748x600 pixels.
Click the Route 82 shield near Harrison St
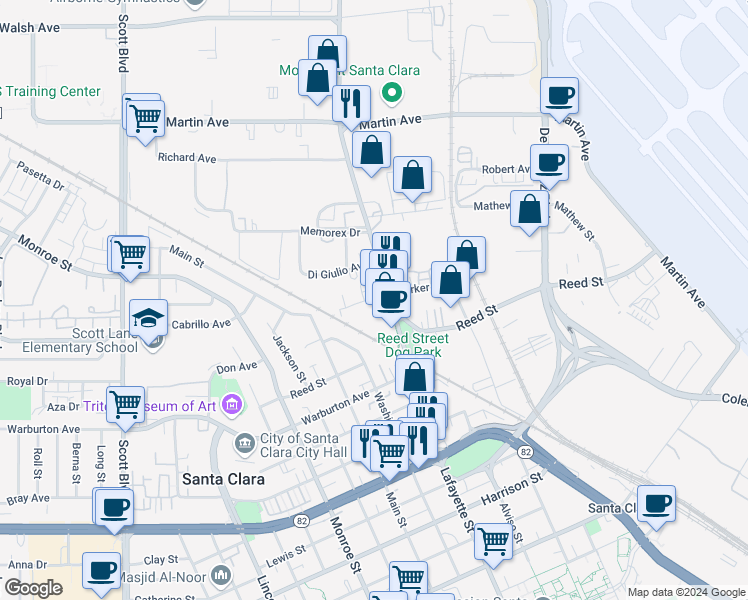point(525,452)
